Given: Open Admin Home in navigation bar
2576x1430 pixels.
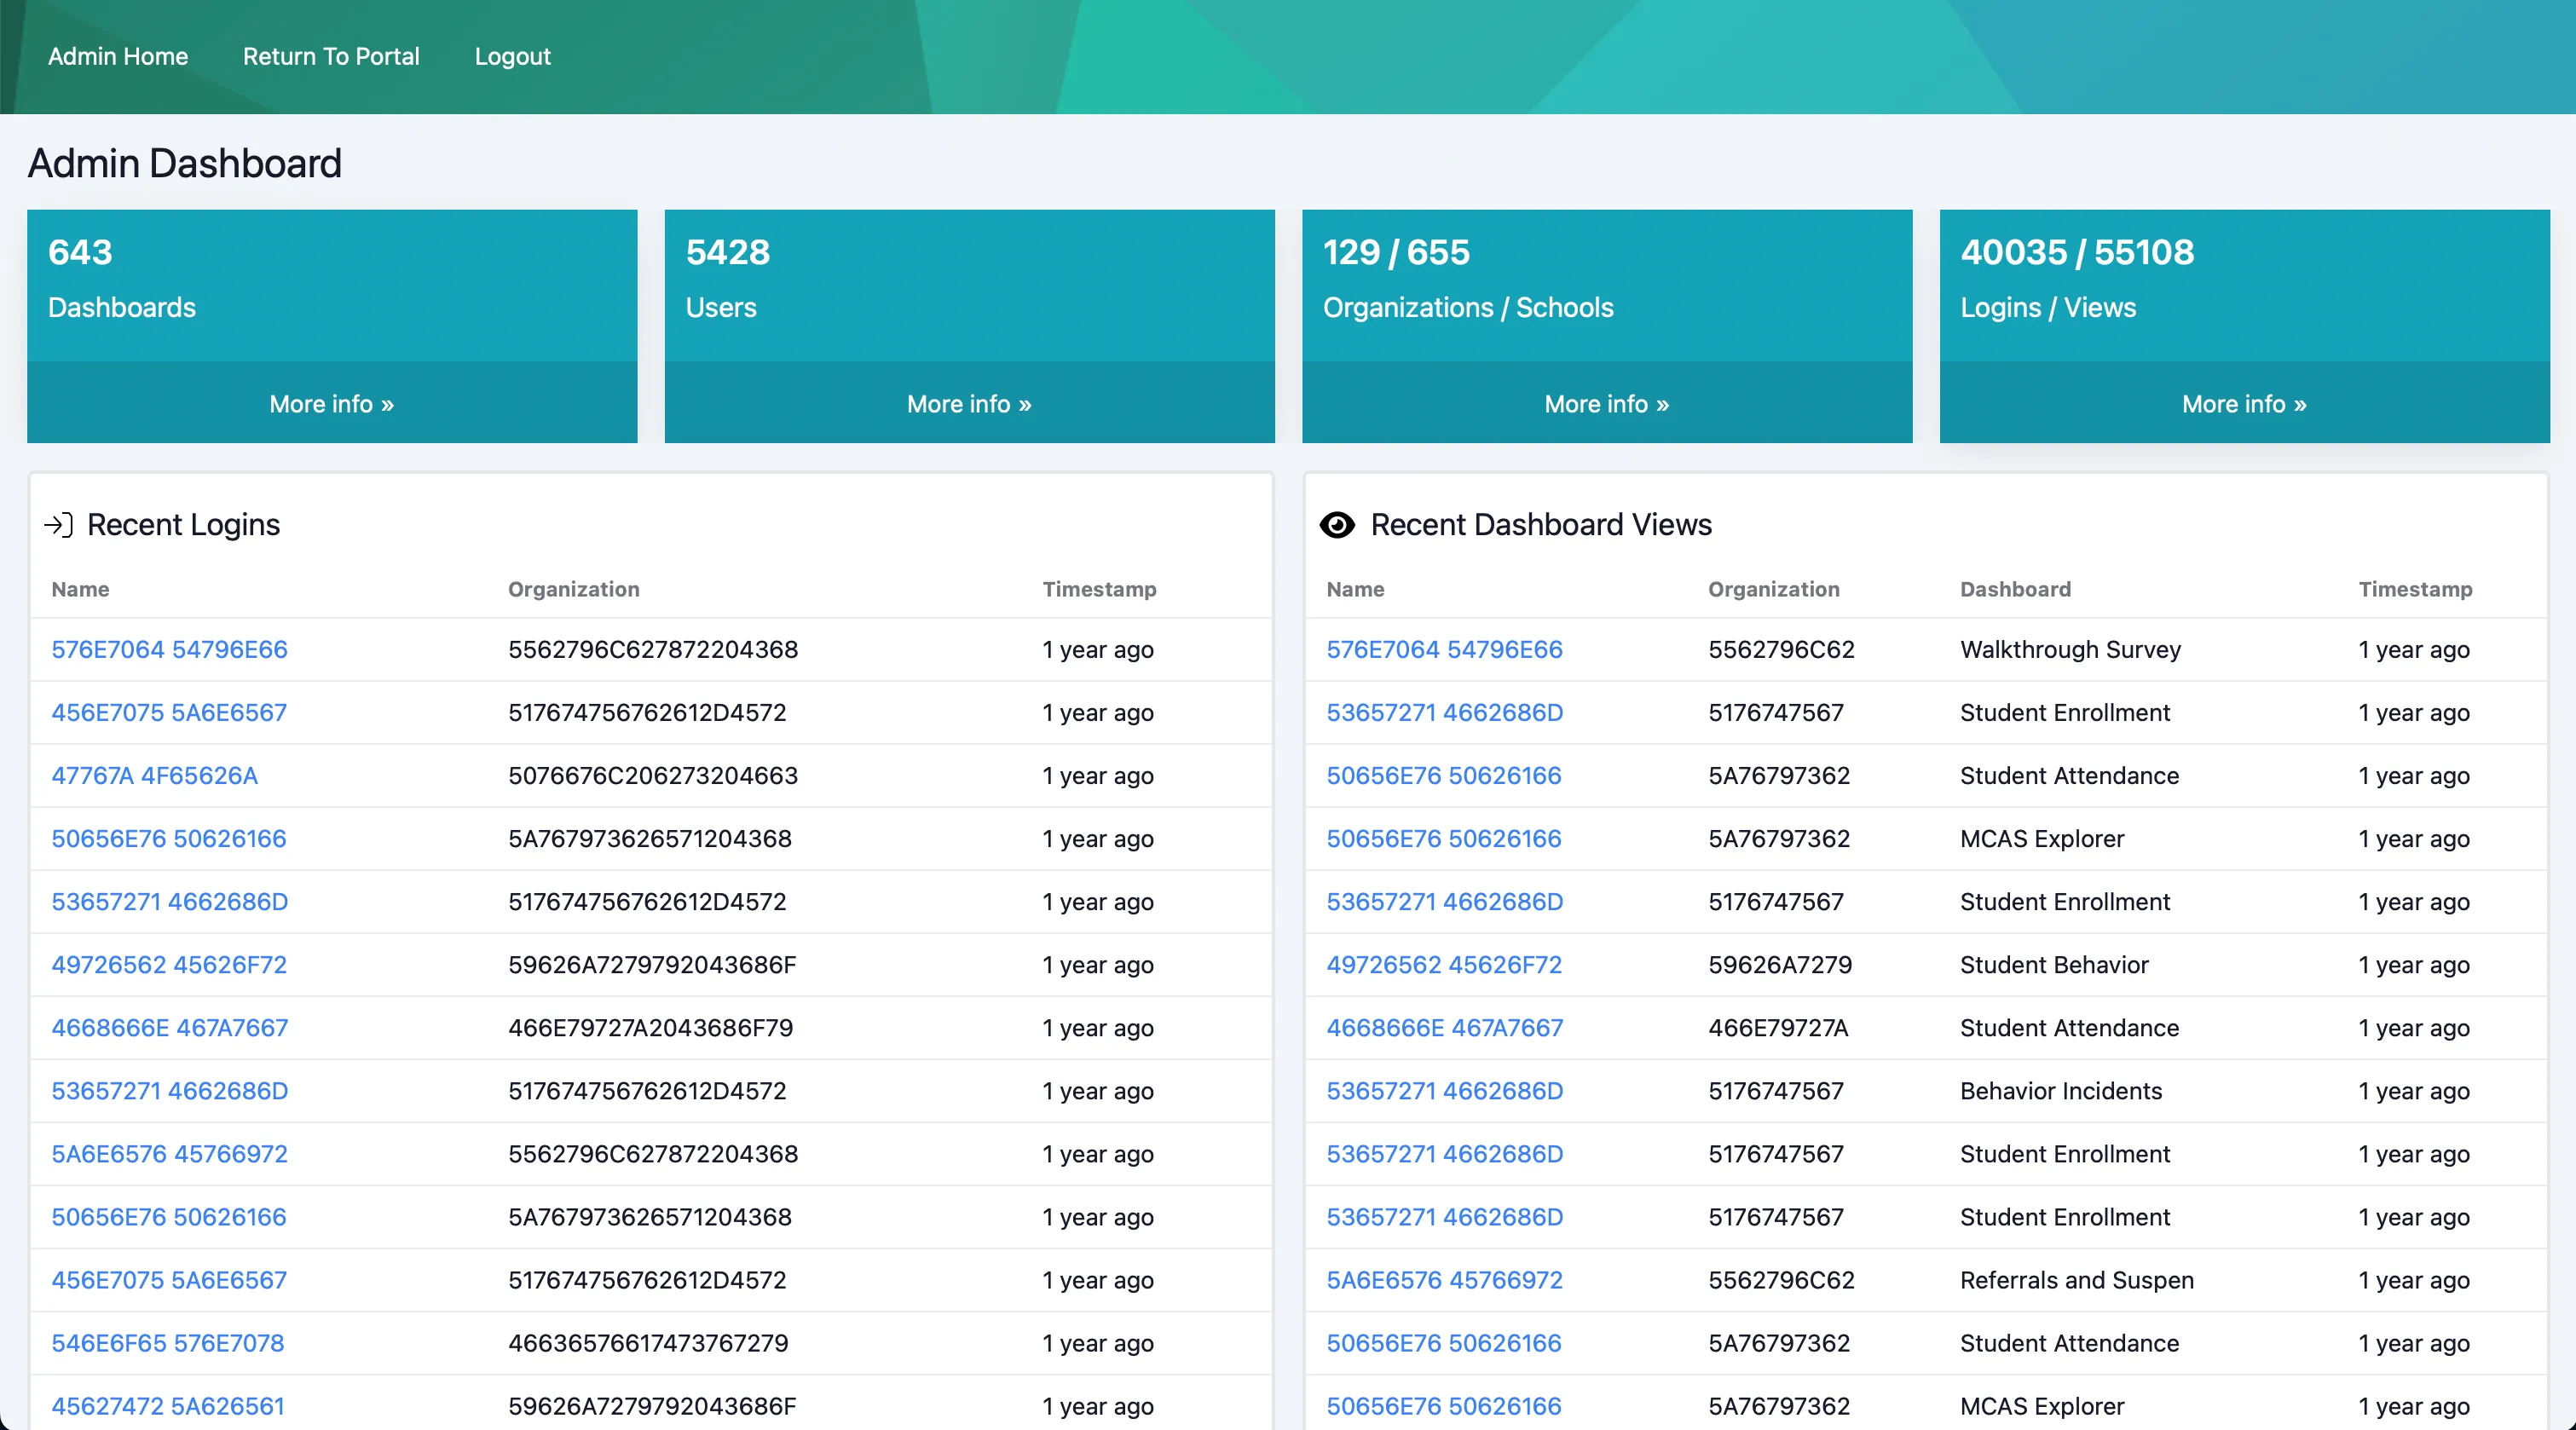Looking at the screenshot, I should pos(118,56).
